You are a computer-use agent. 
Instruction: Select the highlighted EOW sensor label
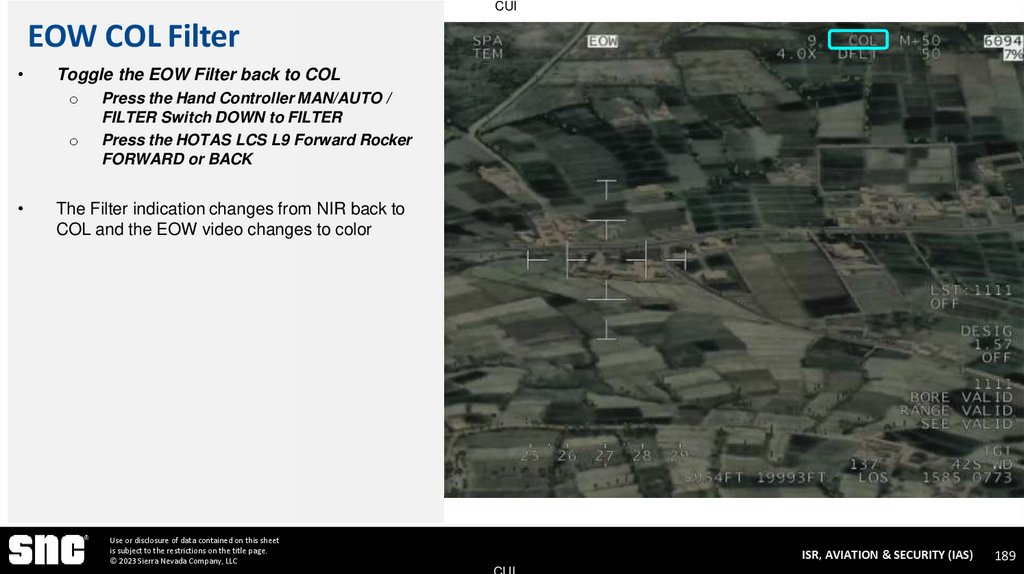click(602, 41)
